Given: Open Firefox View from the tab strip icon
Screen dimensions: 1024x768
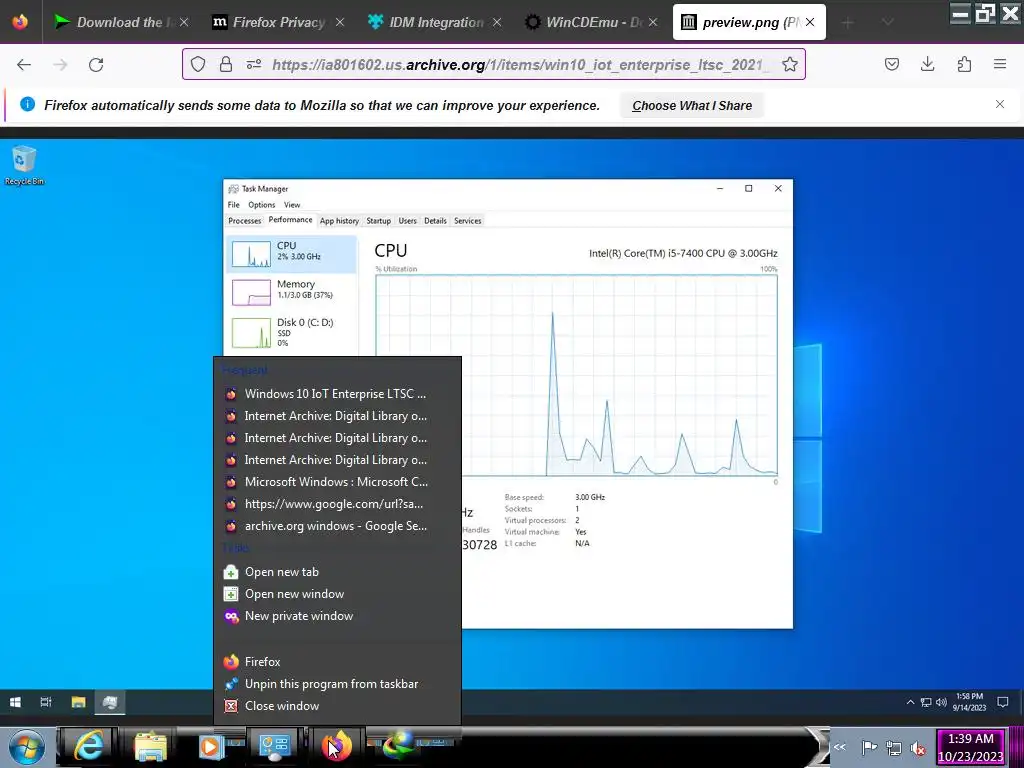Looking at the screenshot, I should [x=20, y=22].
